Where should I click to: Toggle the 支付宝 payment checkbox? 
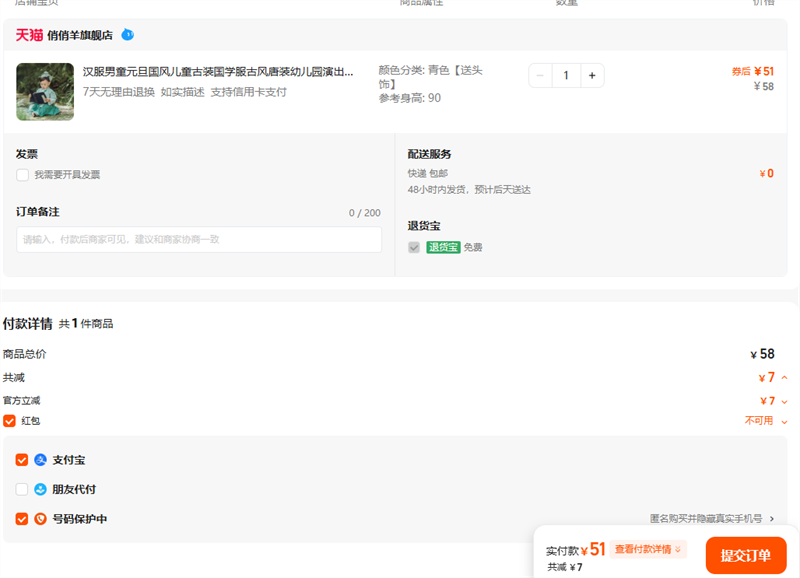22,460
